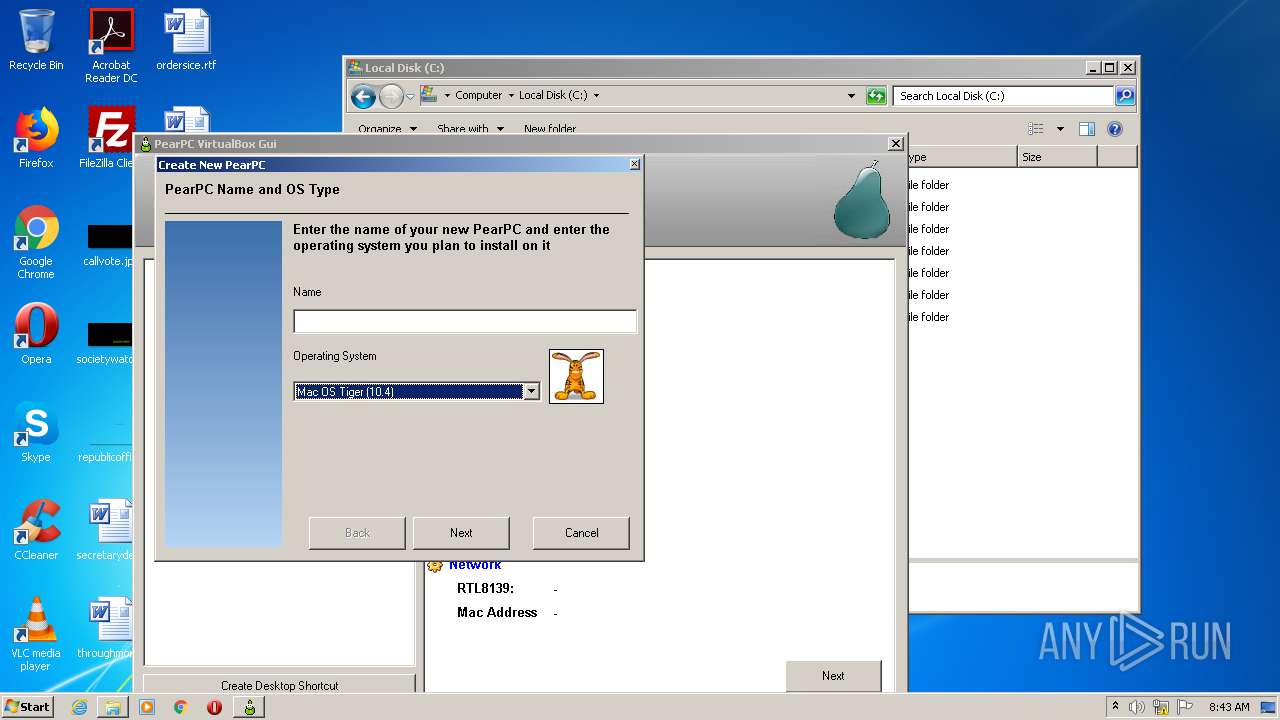This screenshot has width=1280, height=720.
Task: Expand the view options dropdown arrow
Action: point(1060,129)
